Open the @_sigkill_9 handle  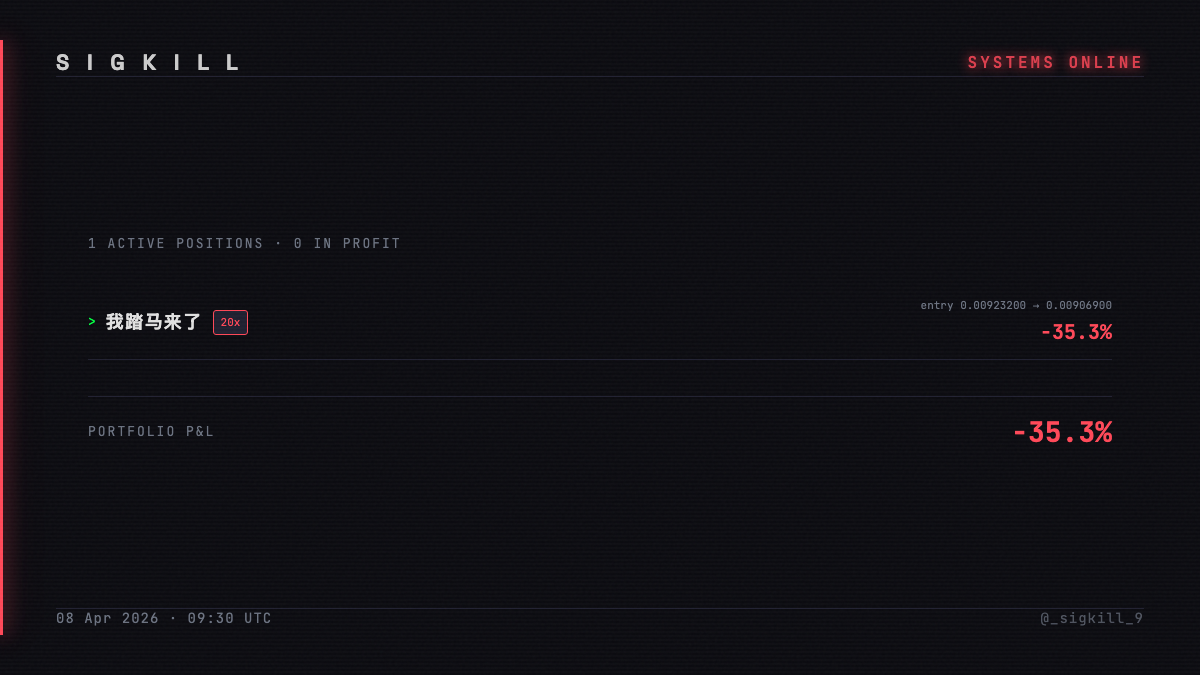[x=1092, y=618]
